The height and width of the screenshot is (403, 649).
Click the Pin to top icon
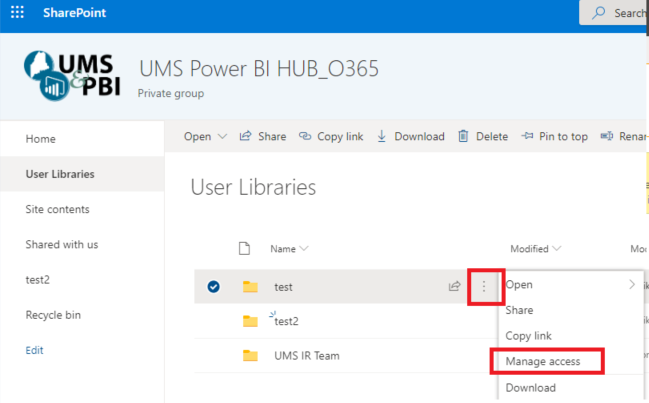coord(527,136)
